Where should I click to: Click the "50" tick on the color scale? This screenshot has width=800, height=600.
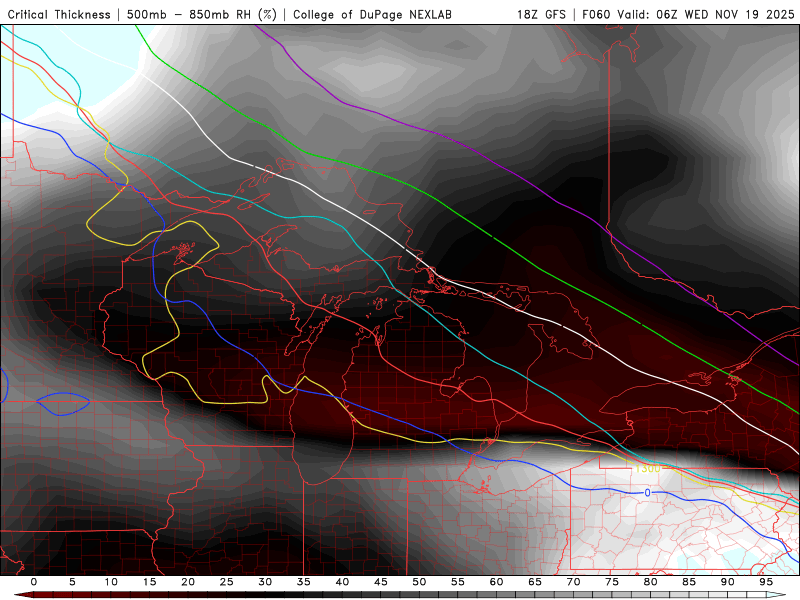click(419, 582)
